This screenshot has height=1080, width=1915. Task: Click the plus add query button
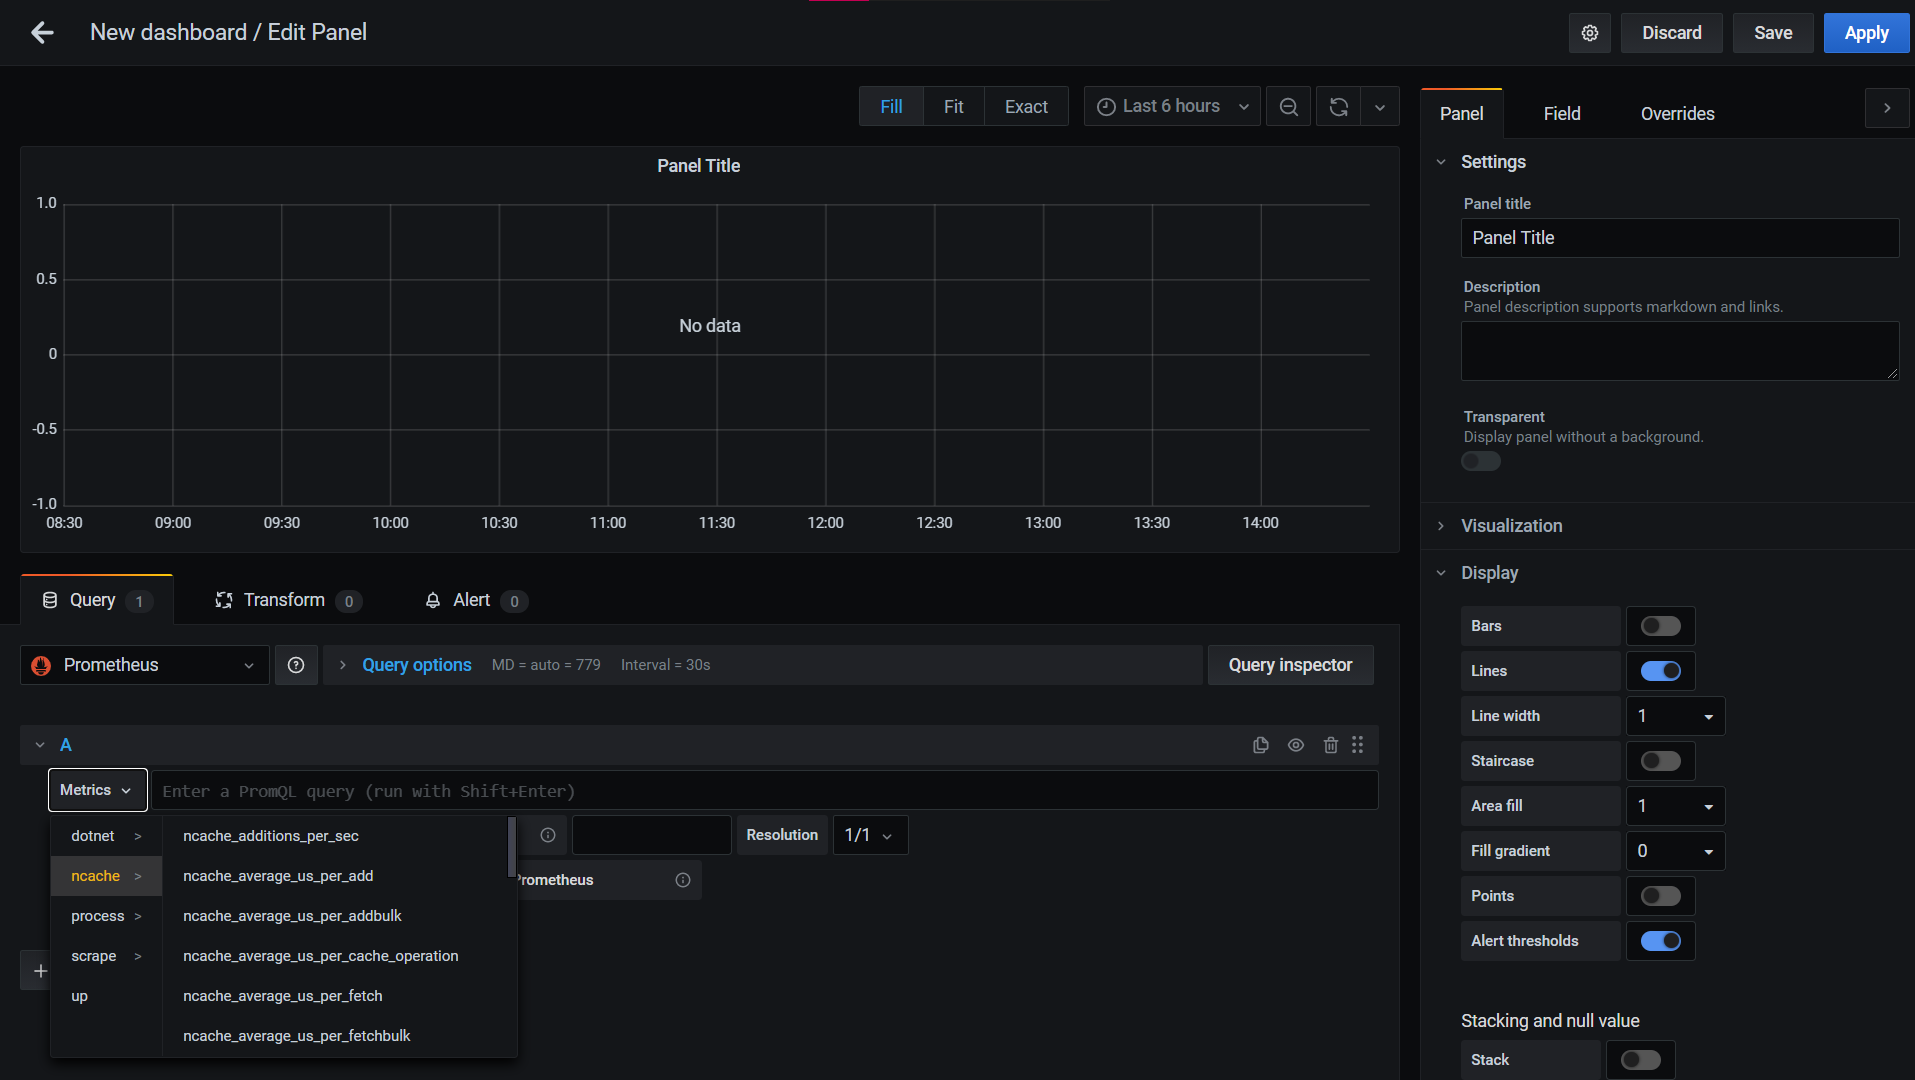point(40,971)
